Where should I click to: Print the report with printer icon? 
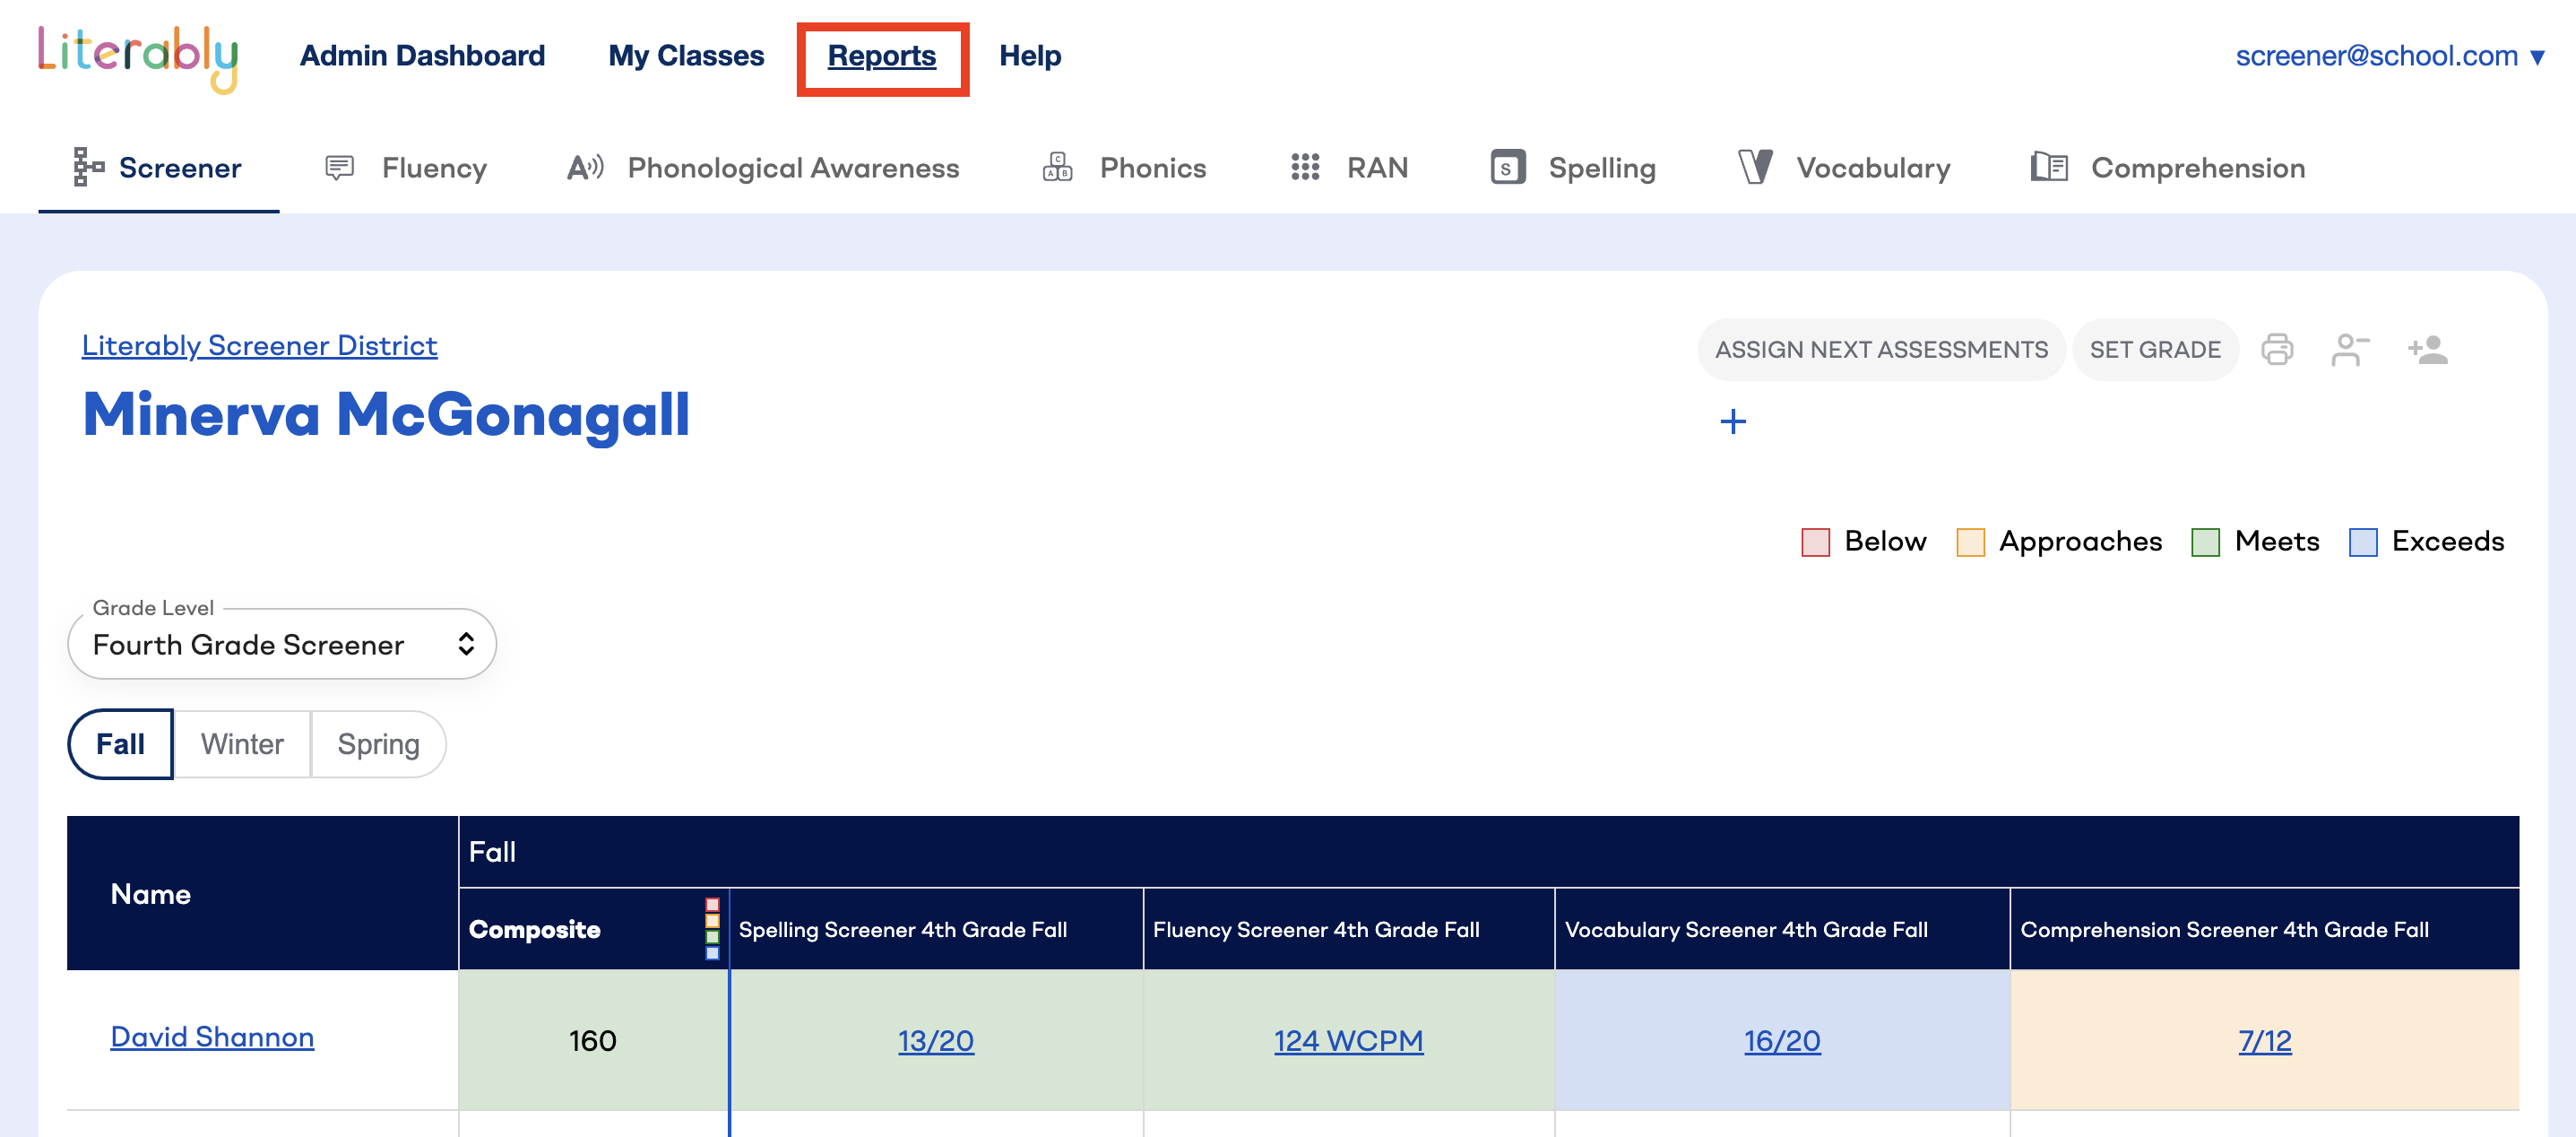coord(2277,350)
